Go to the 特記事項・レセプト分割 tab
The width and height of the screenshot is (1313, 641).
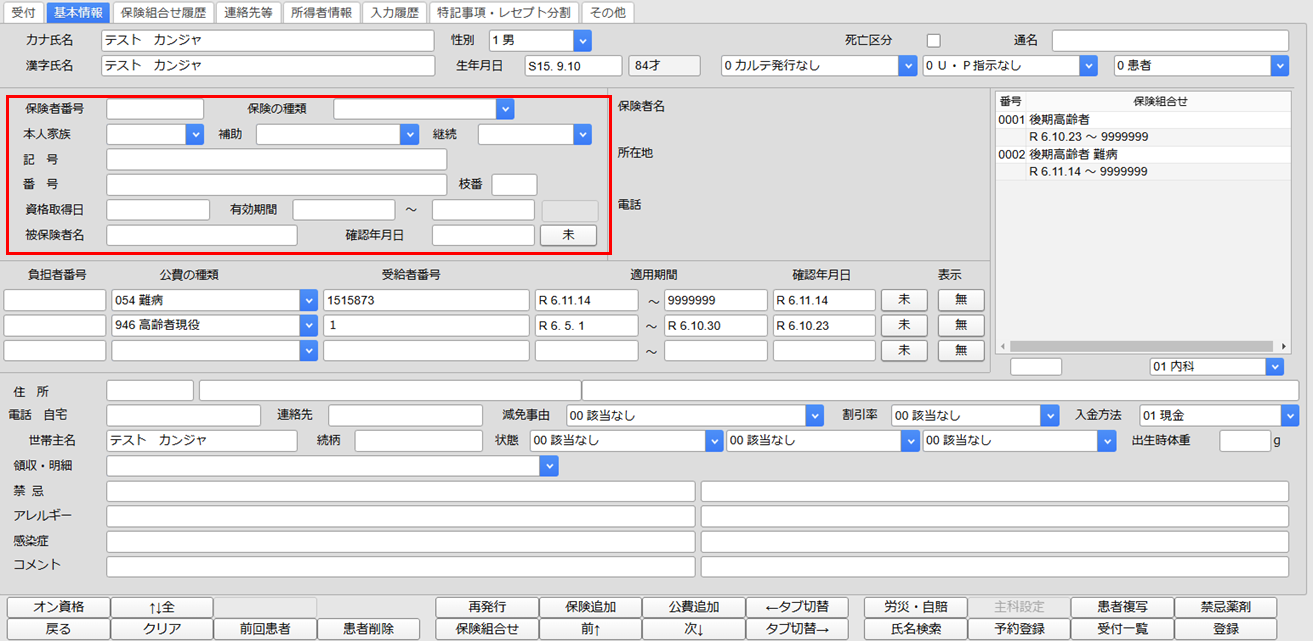(x=504, y=13)
